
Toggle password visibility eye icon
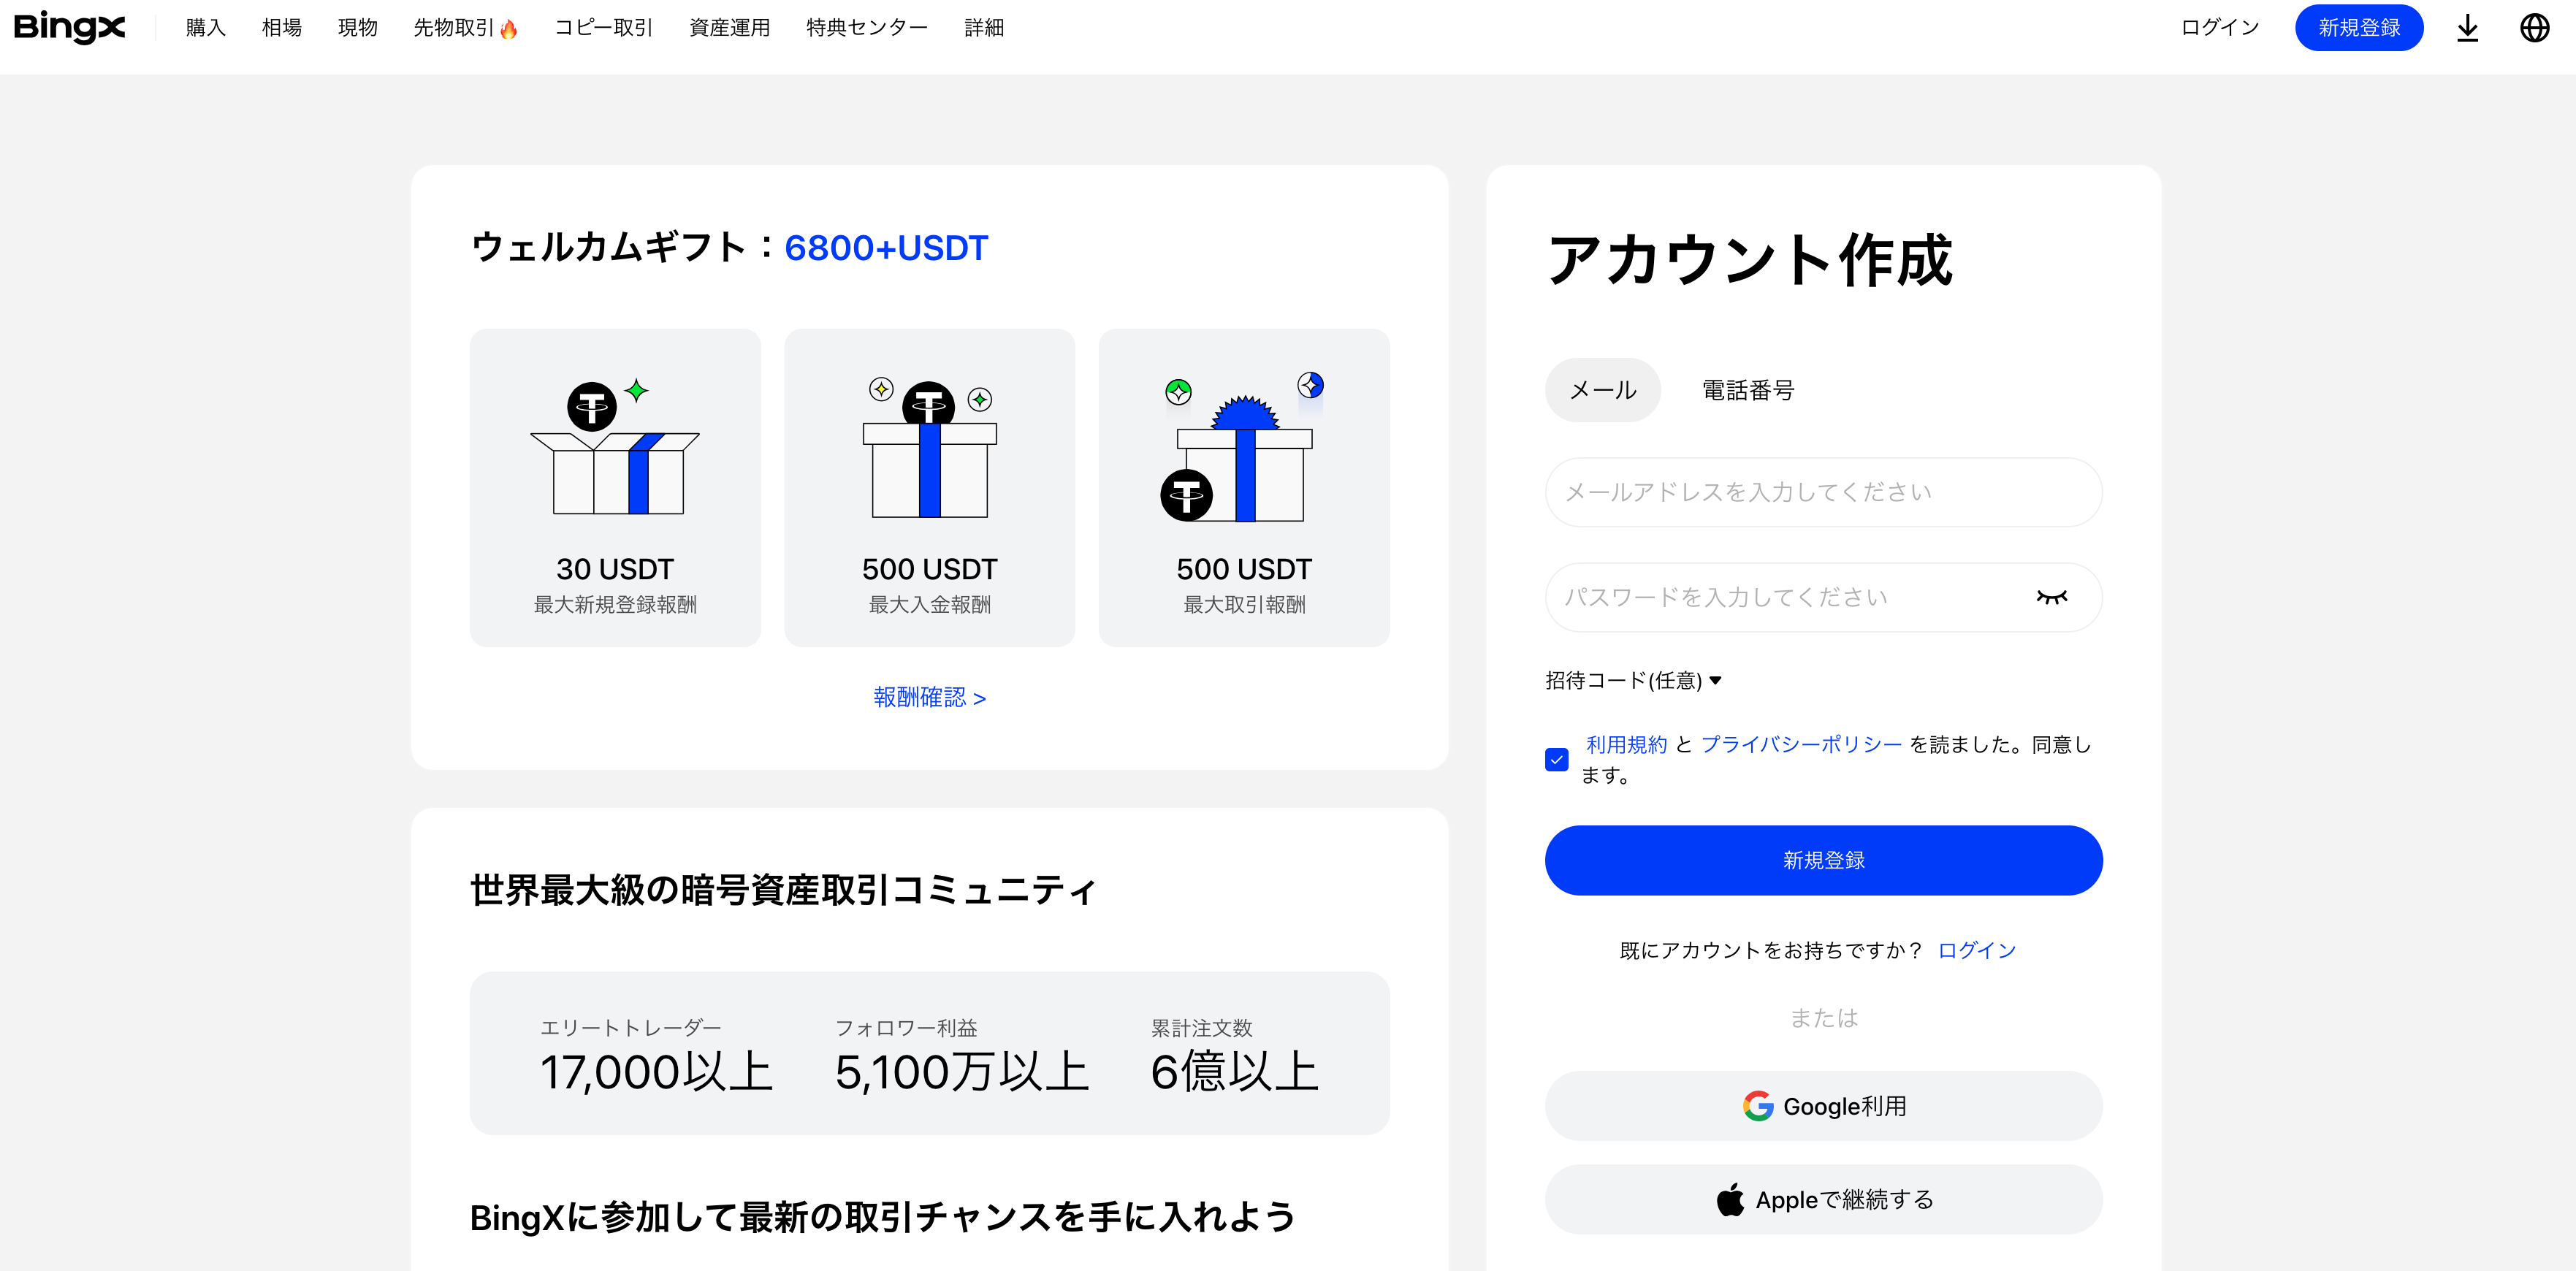click(2051, 597)
